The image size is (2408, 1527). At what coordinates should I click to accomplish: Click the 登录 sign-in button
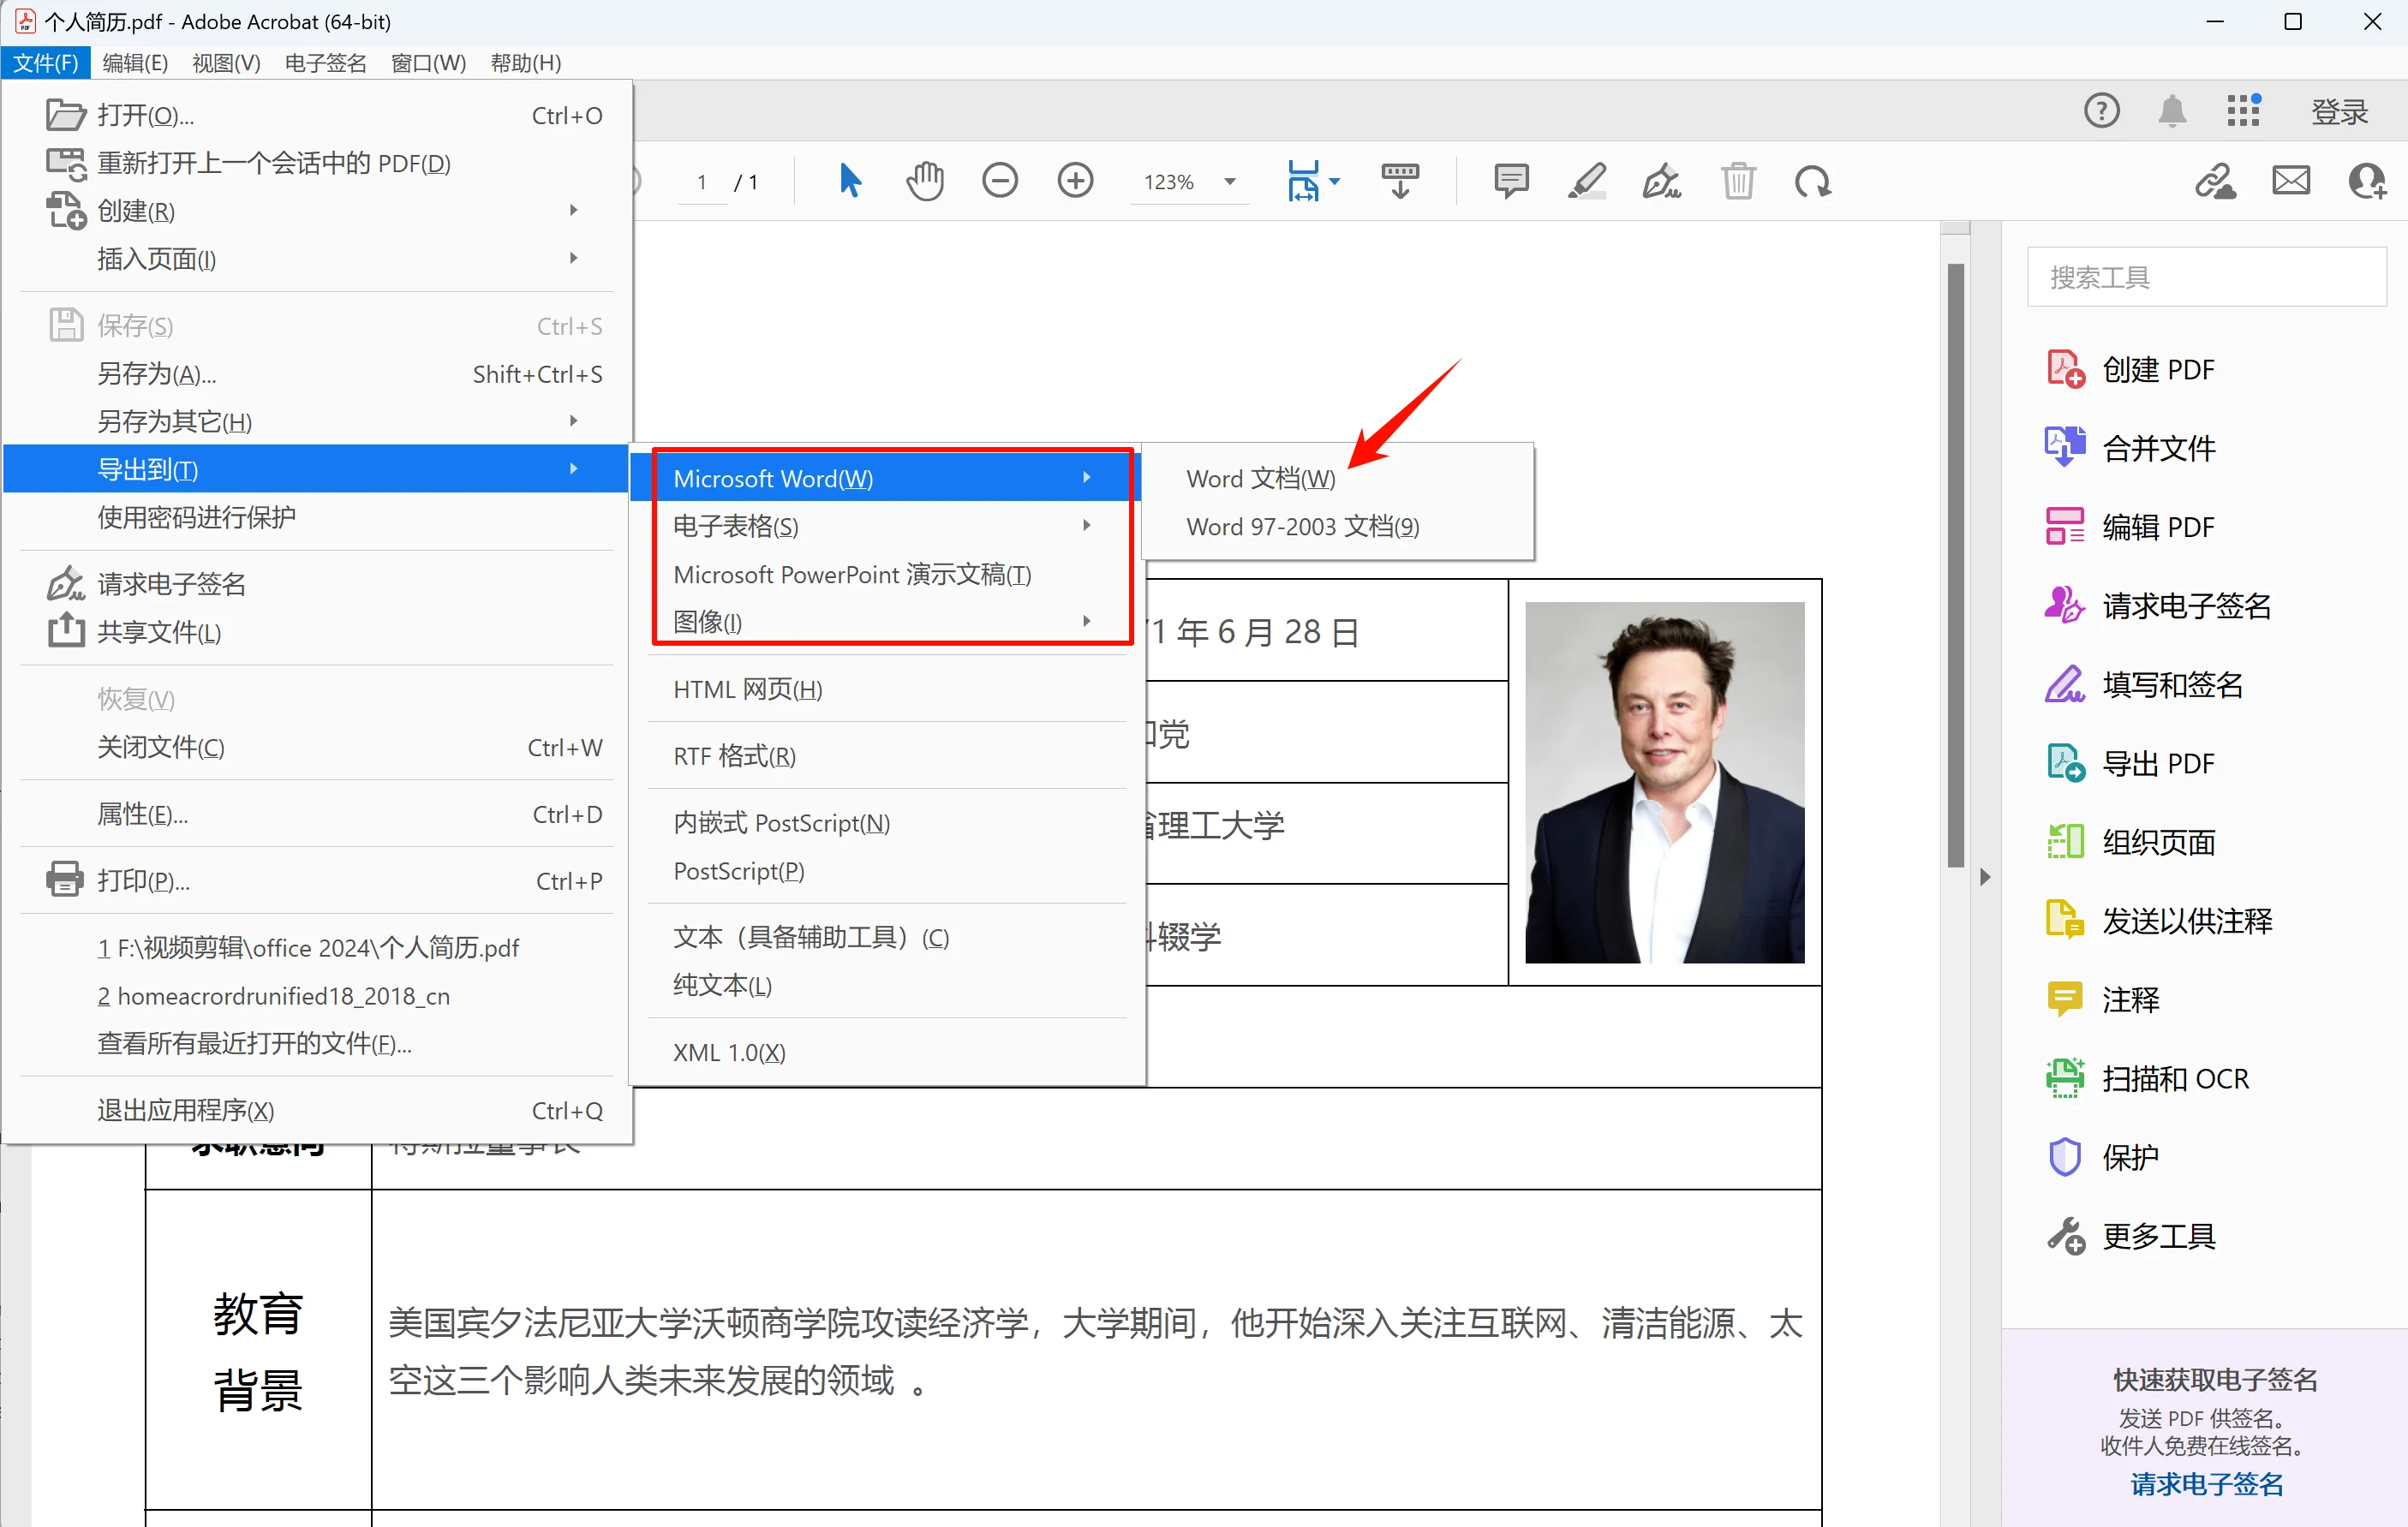[x=2339, y=111]
